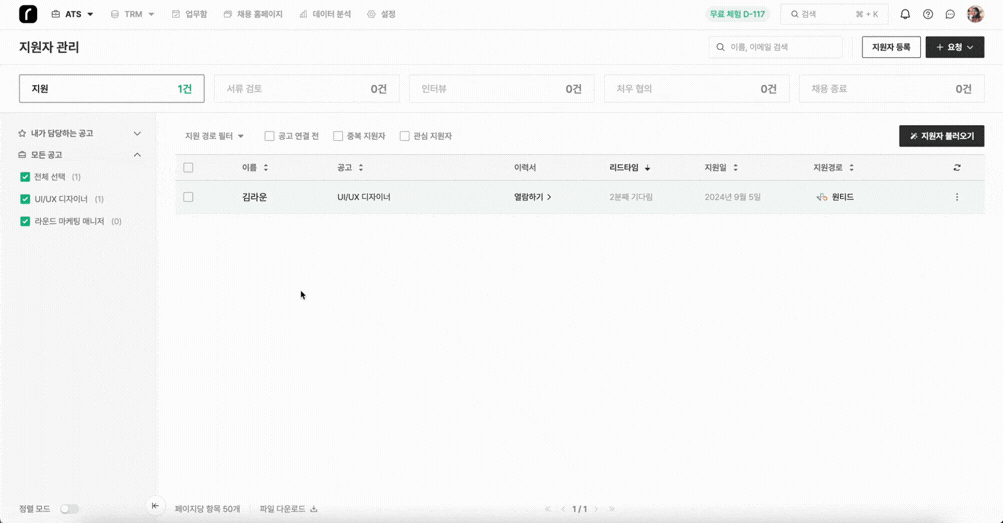Open the ATS dropdown menu
The width and height of the screenshot is (1003, 523).
(x=72, y=15)
